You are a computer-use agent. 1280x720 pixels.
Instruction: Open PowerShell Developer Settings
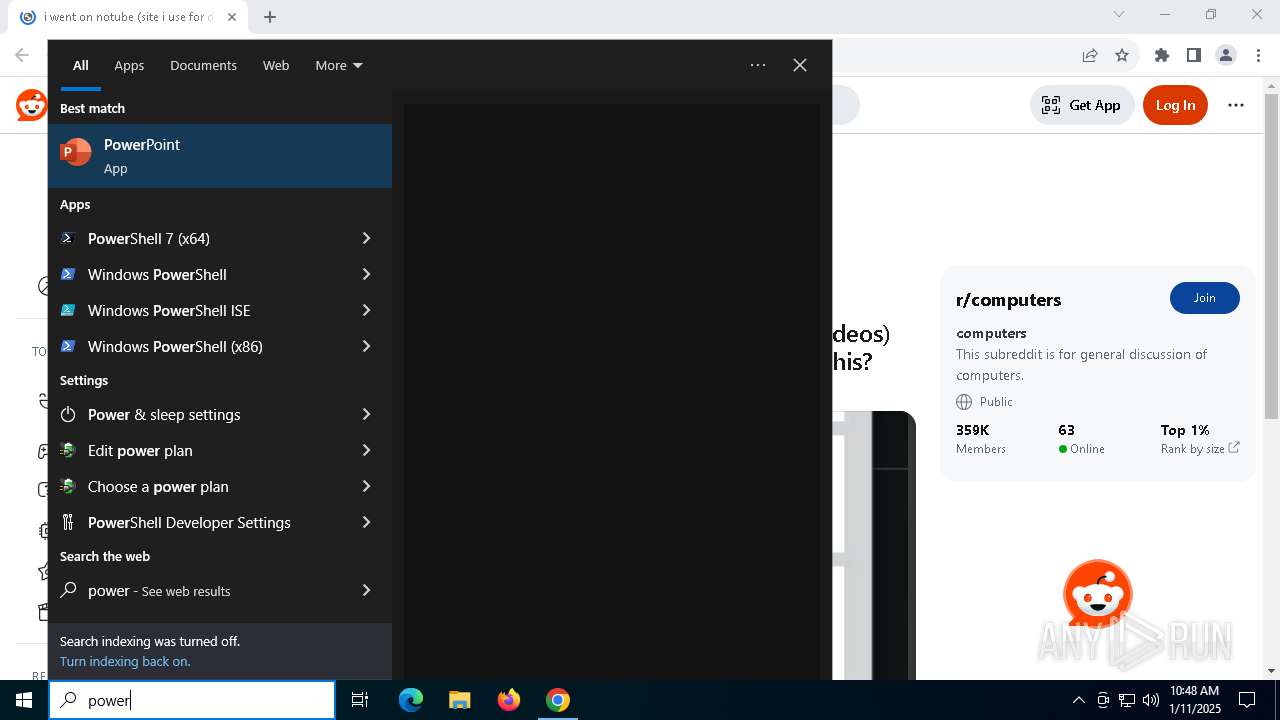click(x=202, y=522)
